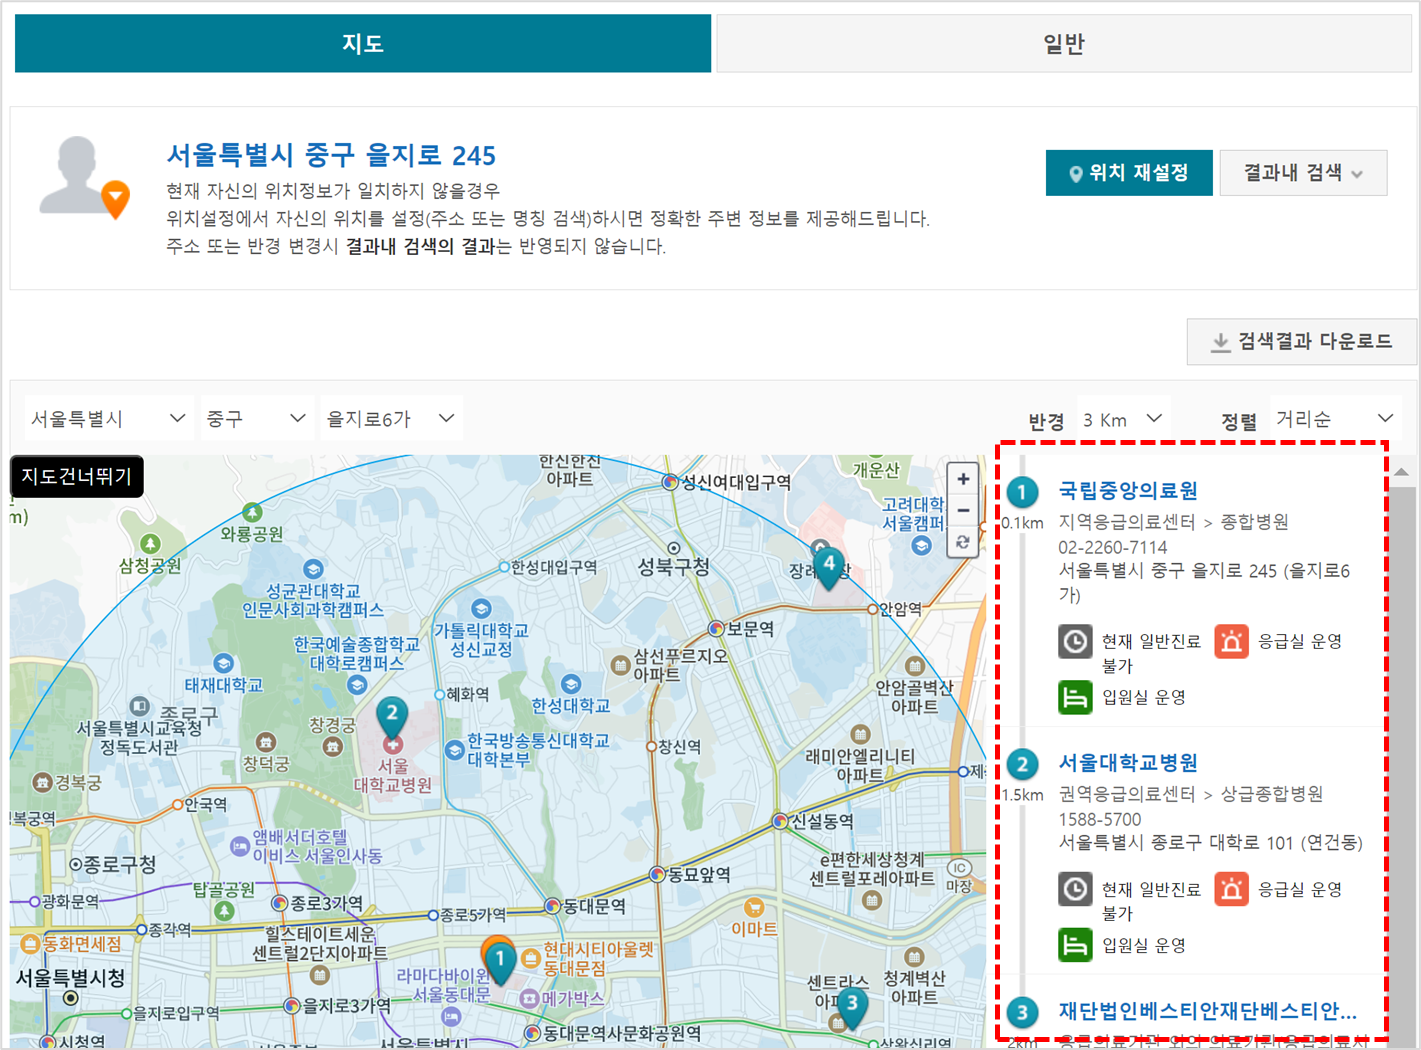This screenshot has height=1050, width=1421.
Task: Click the 지도건너뛰기 skip button
Action: (x=77, y=476)
